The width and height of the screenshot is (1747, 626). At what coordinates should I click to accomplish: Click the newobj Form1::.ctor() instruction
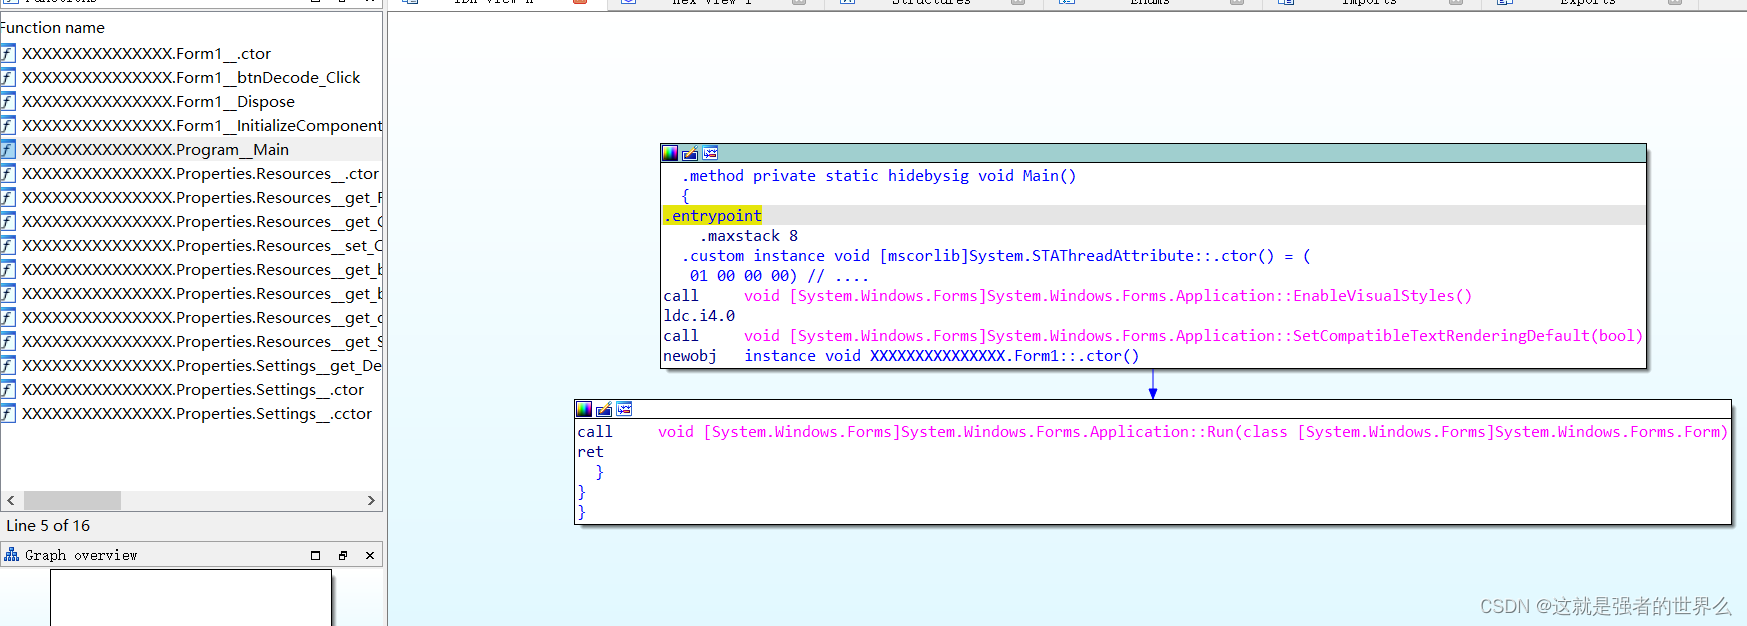(901, 356)
